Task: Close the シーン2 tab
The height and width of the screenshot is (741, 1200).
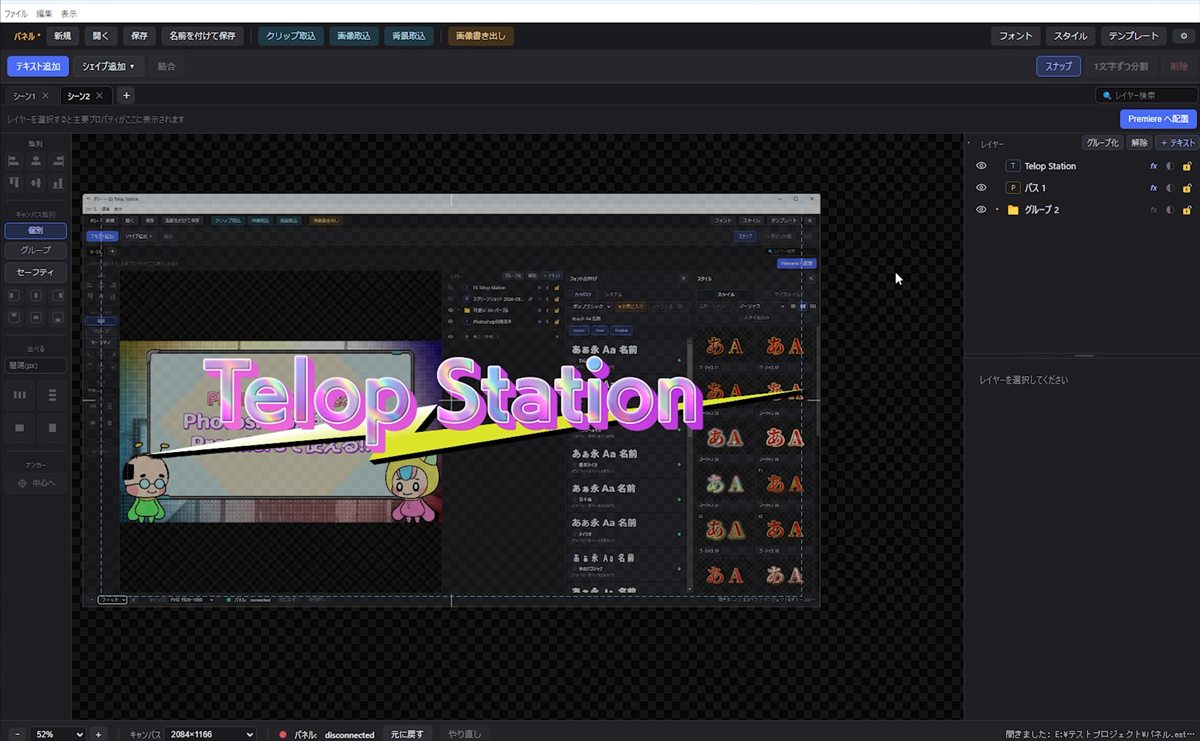Action: click(99, 96)
